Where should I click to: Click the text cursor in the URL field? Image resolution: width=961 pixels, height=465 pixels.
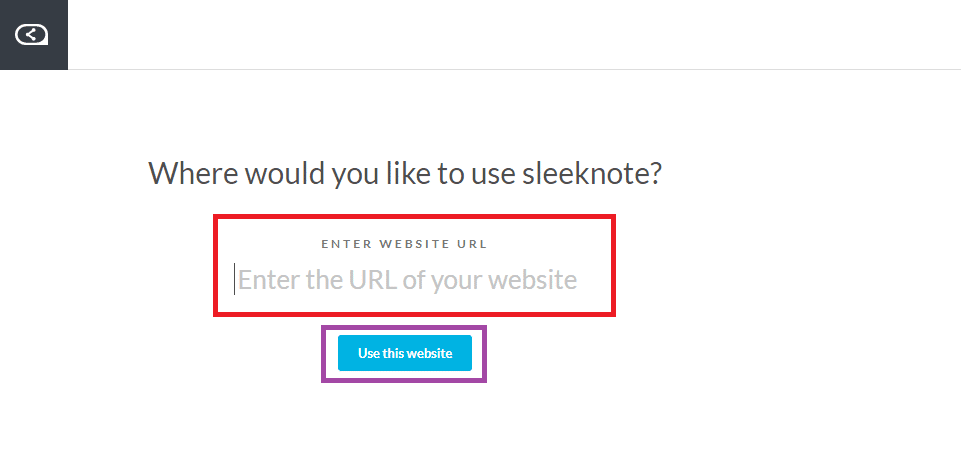(x=234, y=279)
